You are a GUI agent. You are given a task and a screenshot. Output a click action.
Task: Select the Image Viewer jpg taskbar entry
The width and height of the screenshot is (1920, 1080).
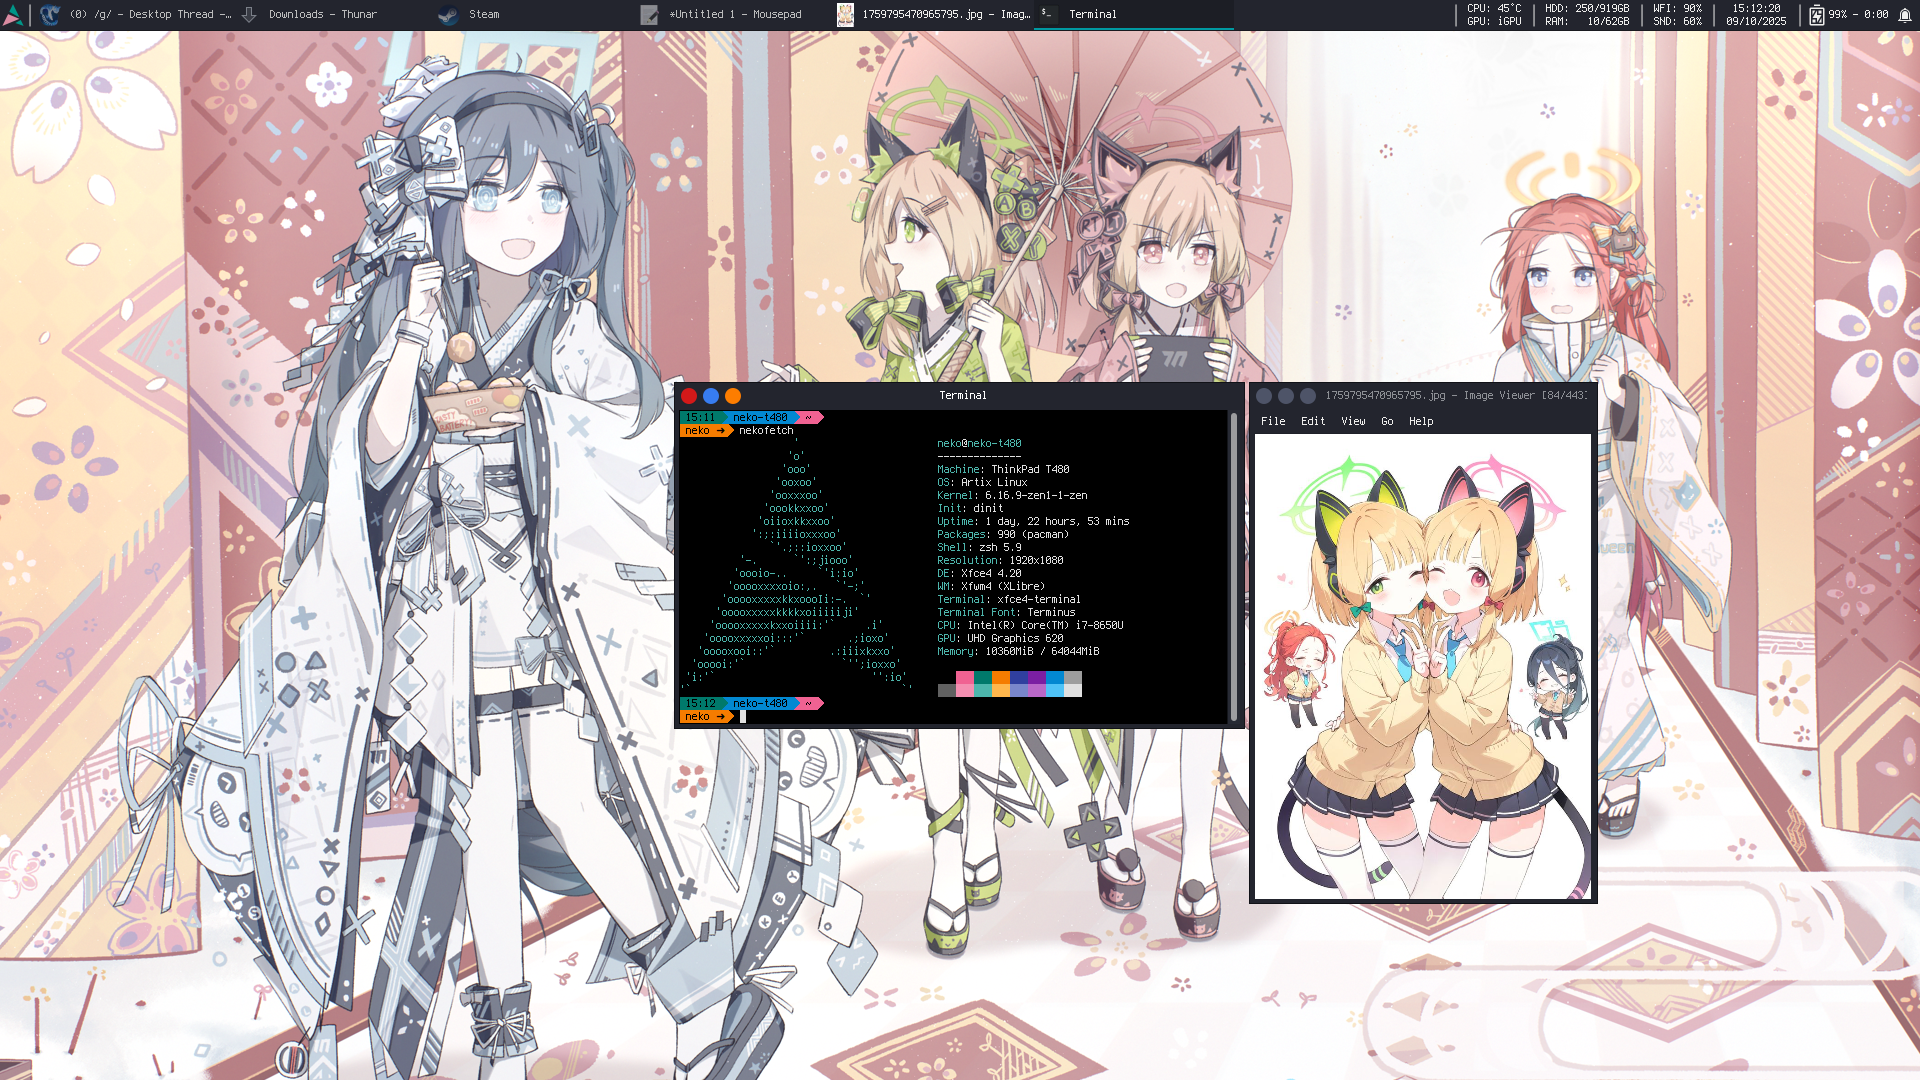click(933, 15)
